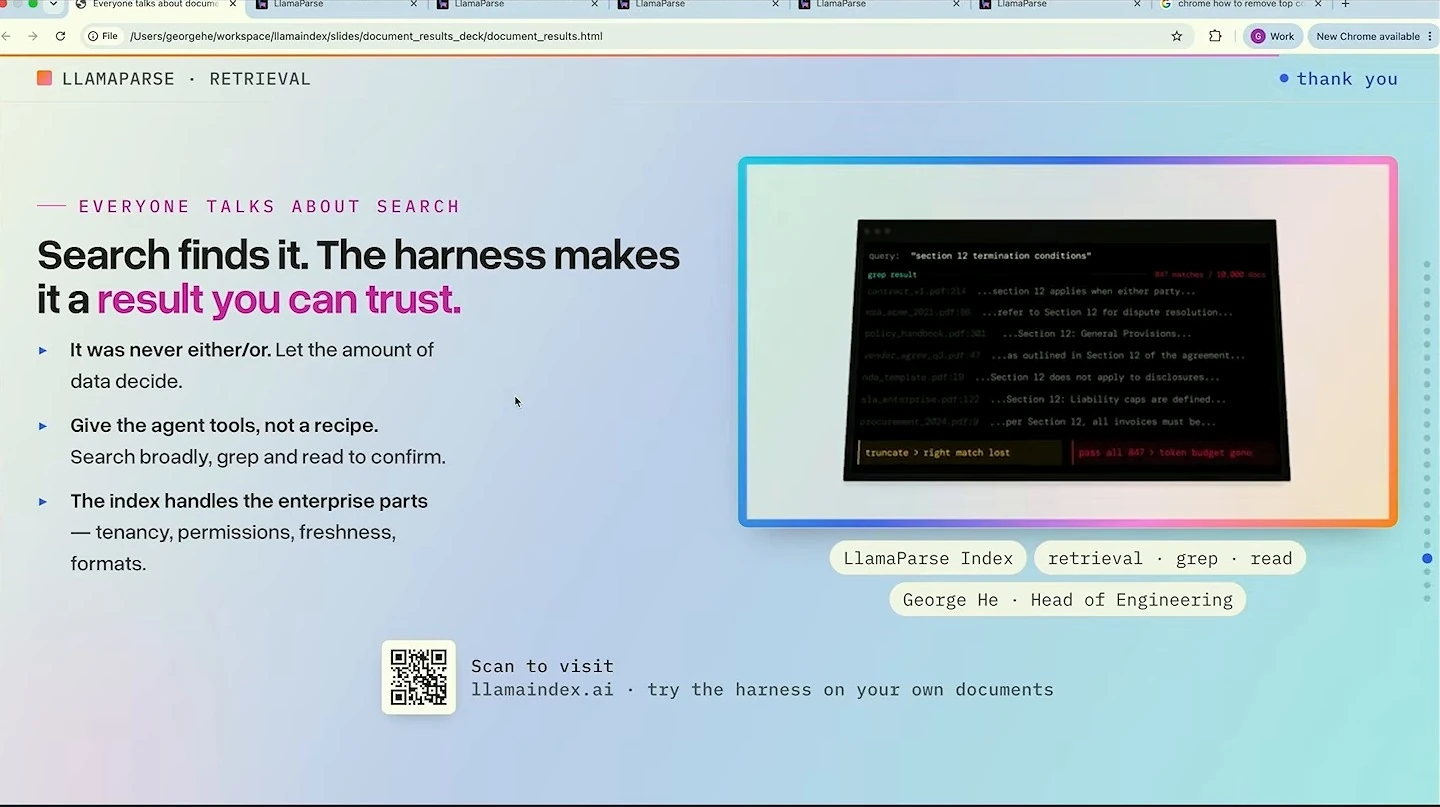
Task: Click 'George He · Head of Engineering' pill
Action: click(1067, 599)
